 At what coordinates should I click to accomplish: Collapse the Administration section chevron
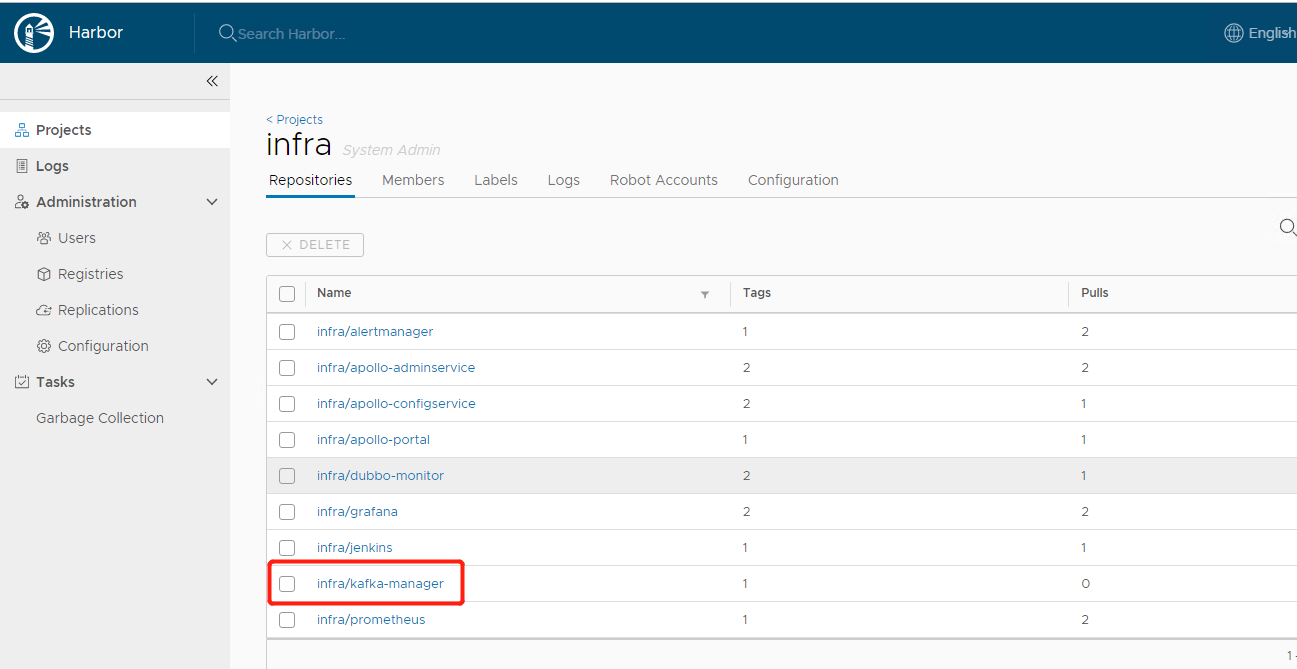[x=212, y=202]
